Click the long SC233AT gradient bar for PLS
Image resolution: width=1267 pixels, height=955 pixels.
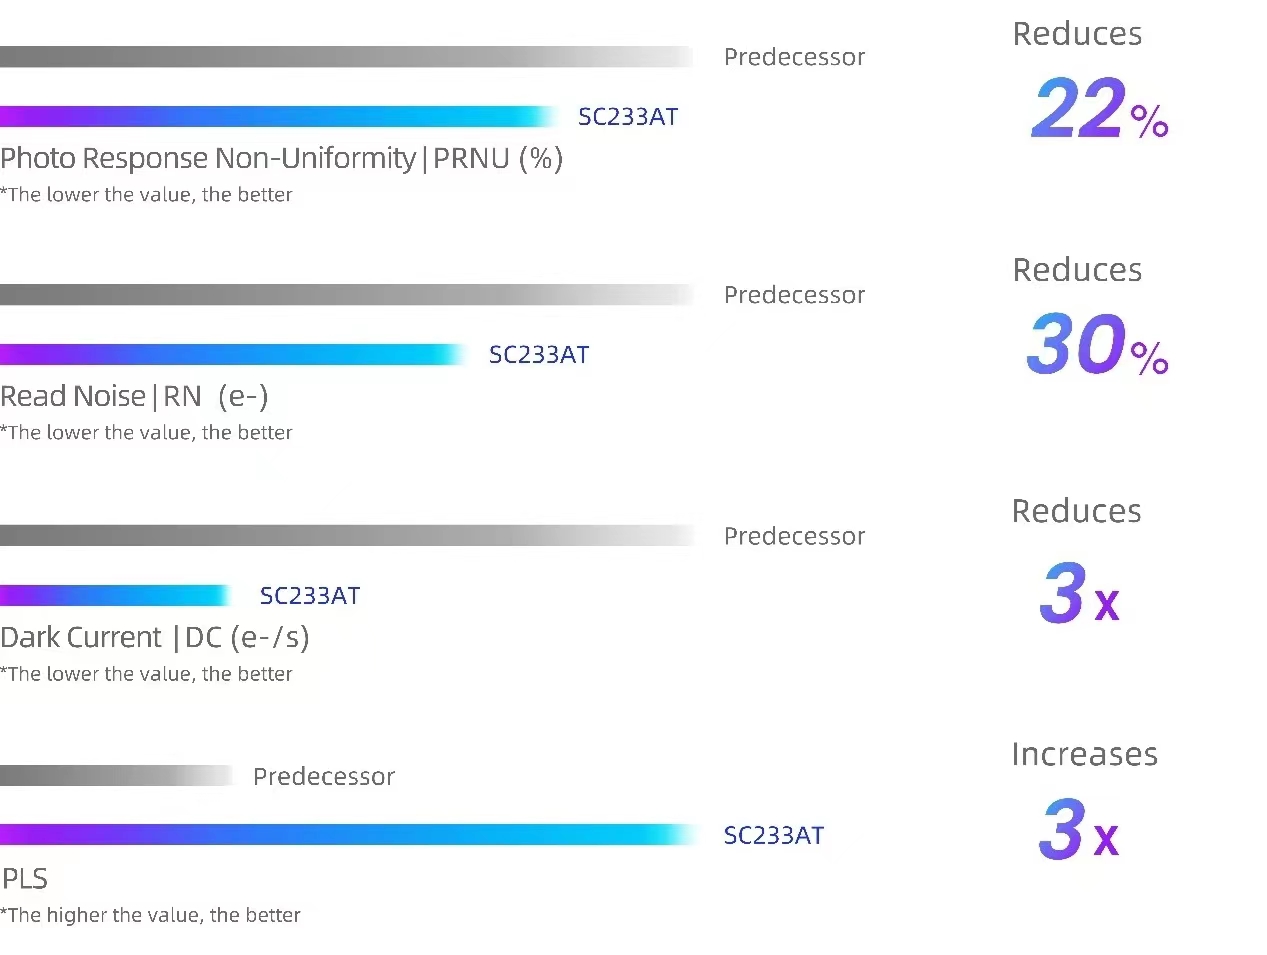click(348, 835)
